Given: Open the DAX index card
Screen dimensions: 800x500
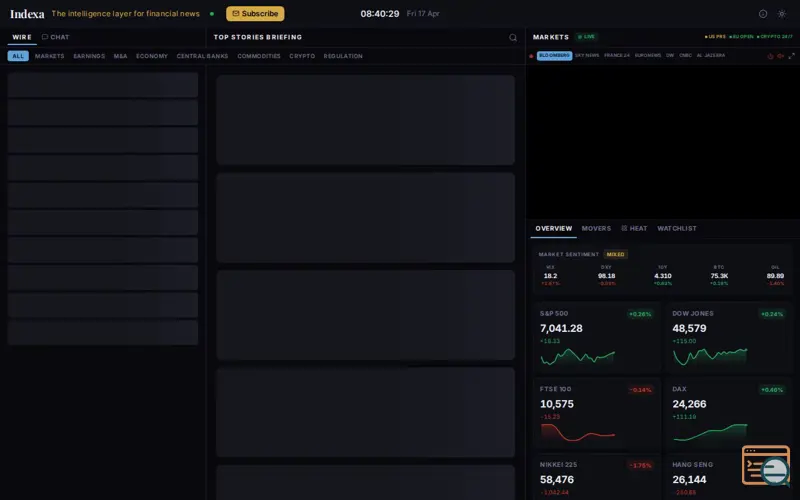Looking at the screenshot, I should point(729,414).
